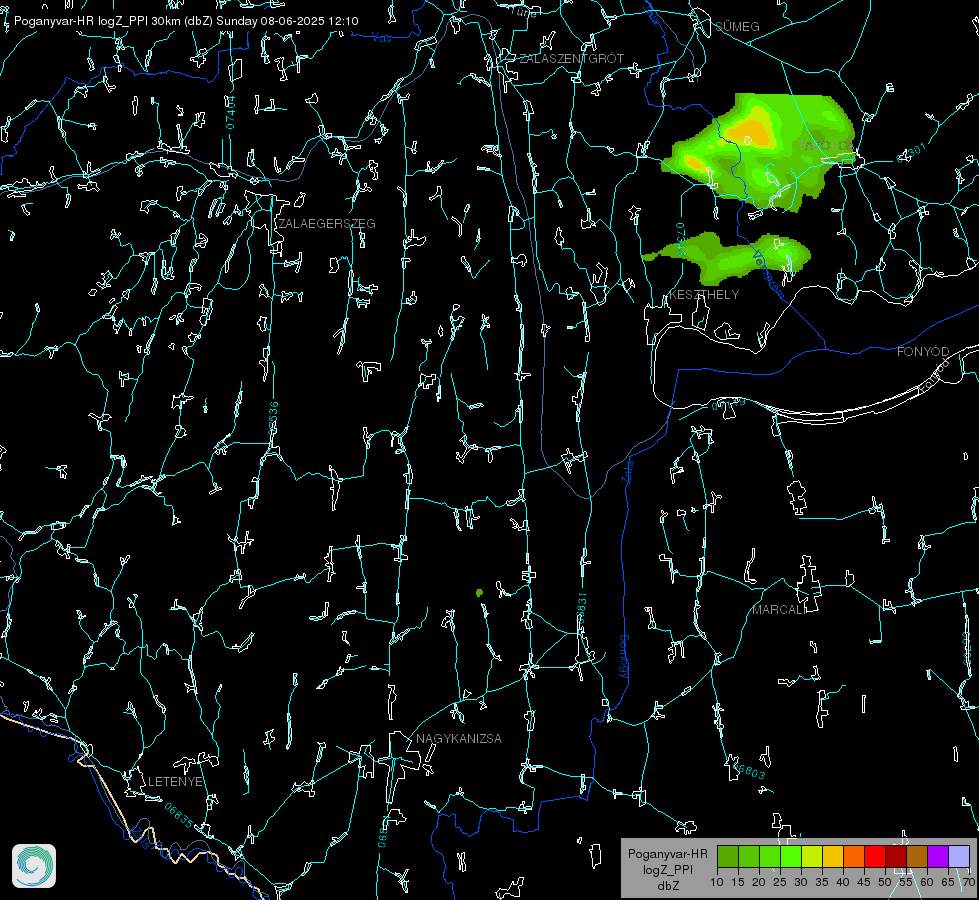Click the 15-20 dBZ green legend swatch
The height and width of the screenshot is (900, 979).
click(749, 857)
